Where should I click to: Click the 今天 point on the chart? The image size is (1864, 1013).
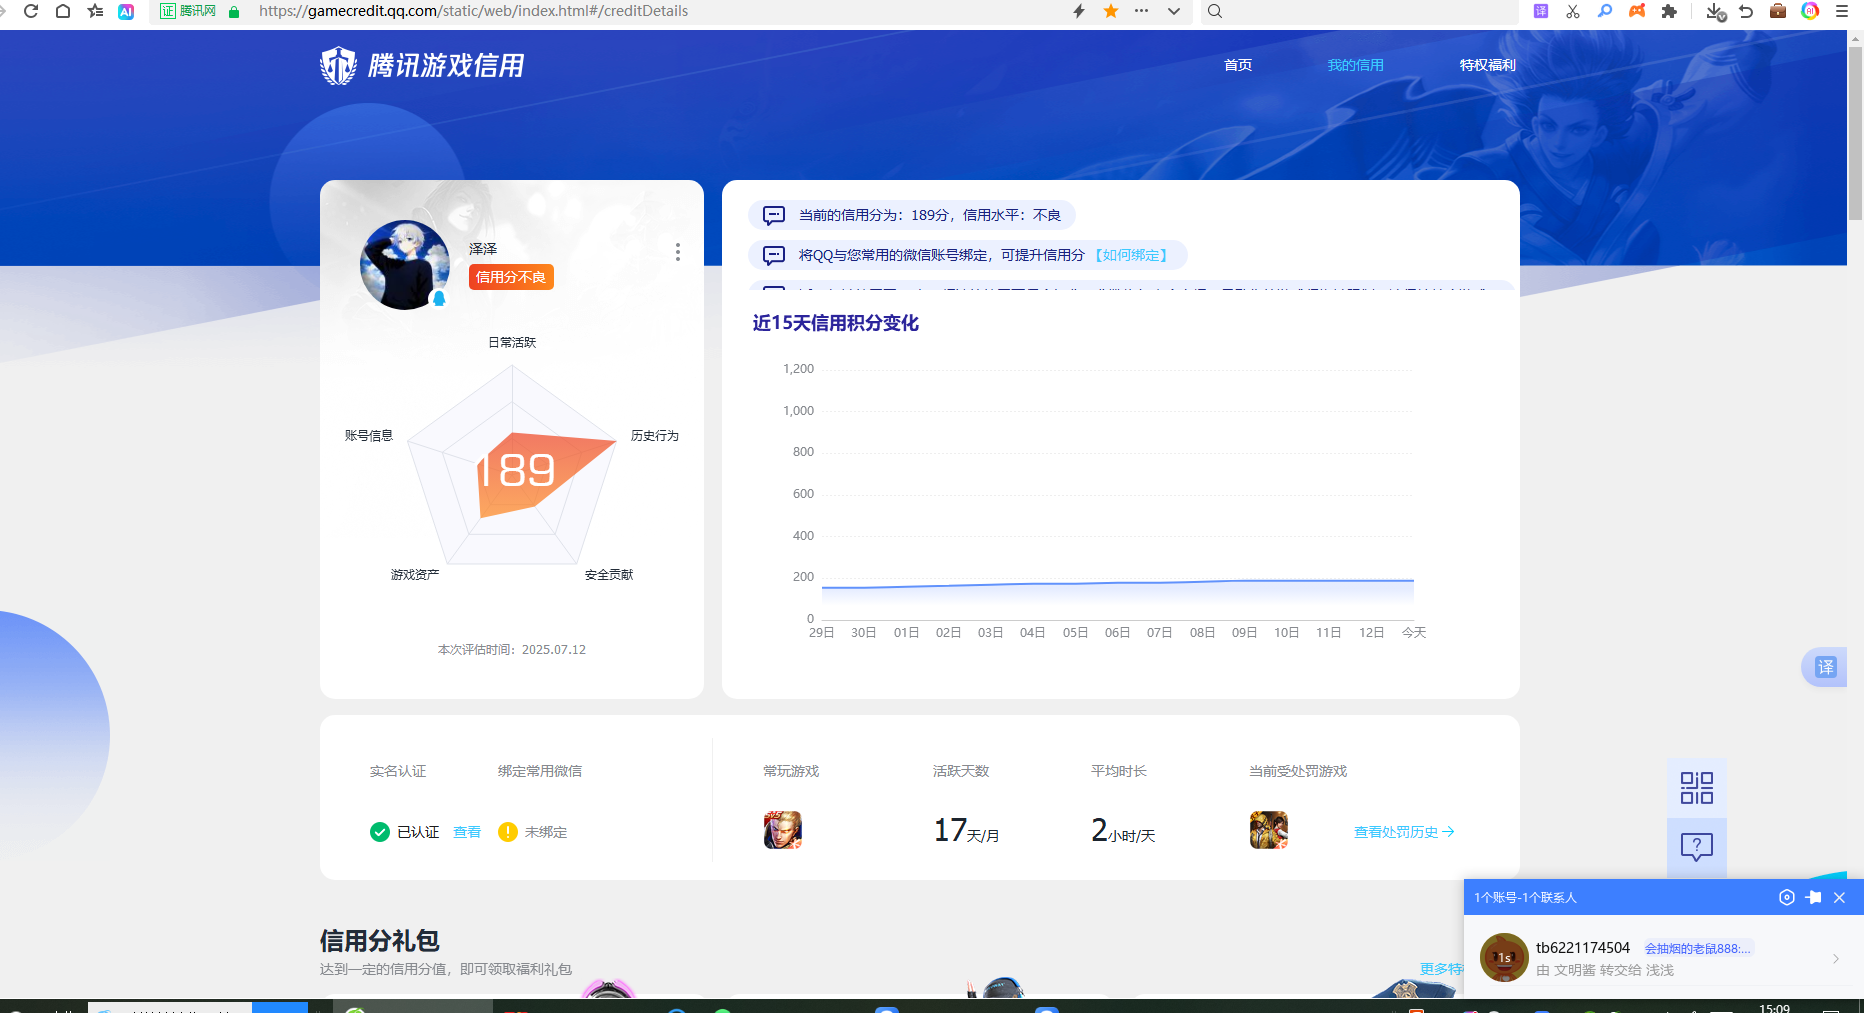[x=1414, y=580]
